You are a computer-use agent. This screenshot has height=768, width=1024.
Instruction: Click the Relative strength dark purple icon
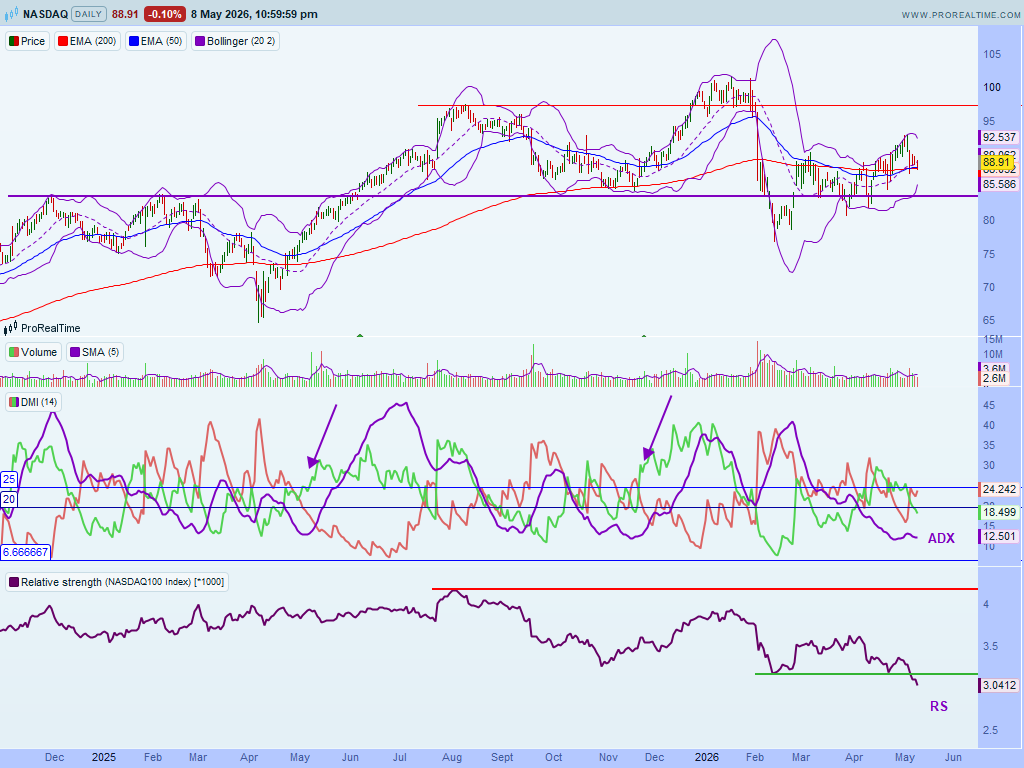[x=13, y=582]
